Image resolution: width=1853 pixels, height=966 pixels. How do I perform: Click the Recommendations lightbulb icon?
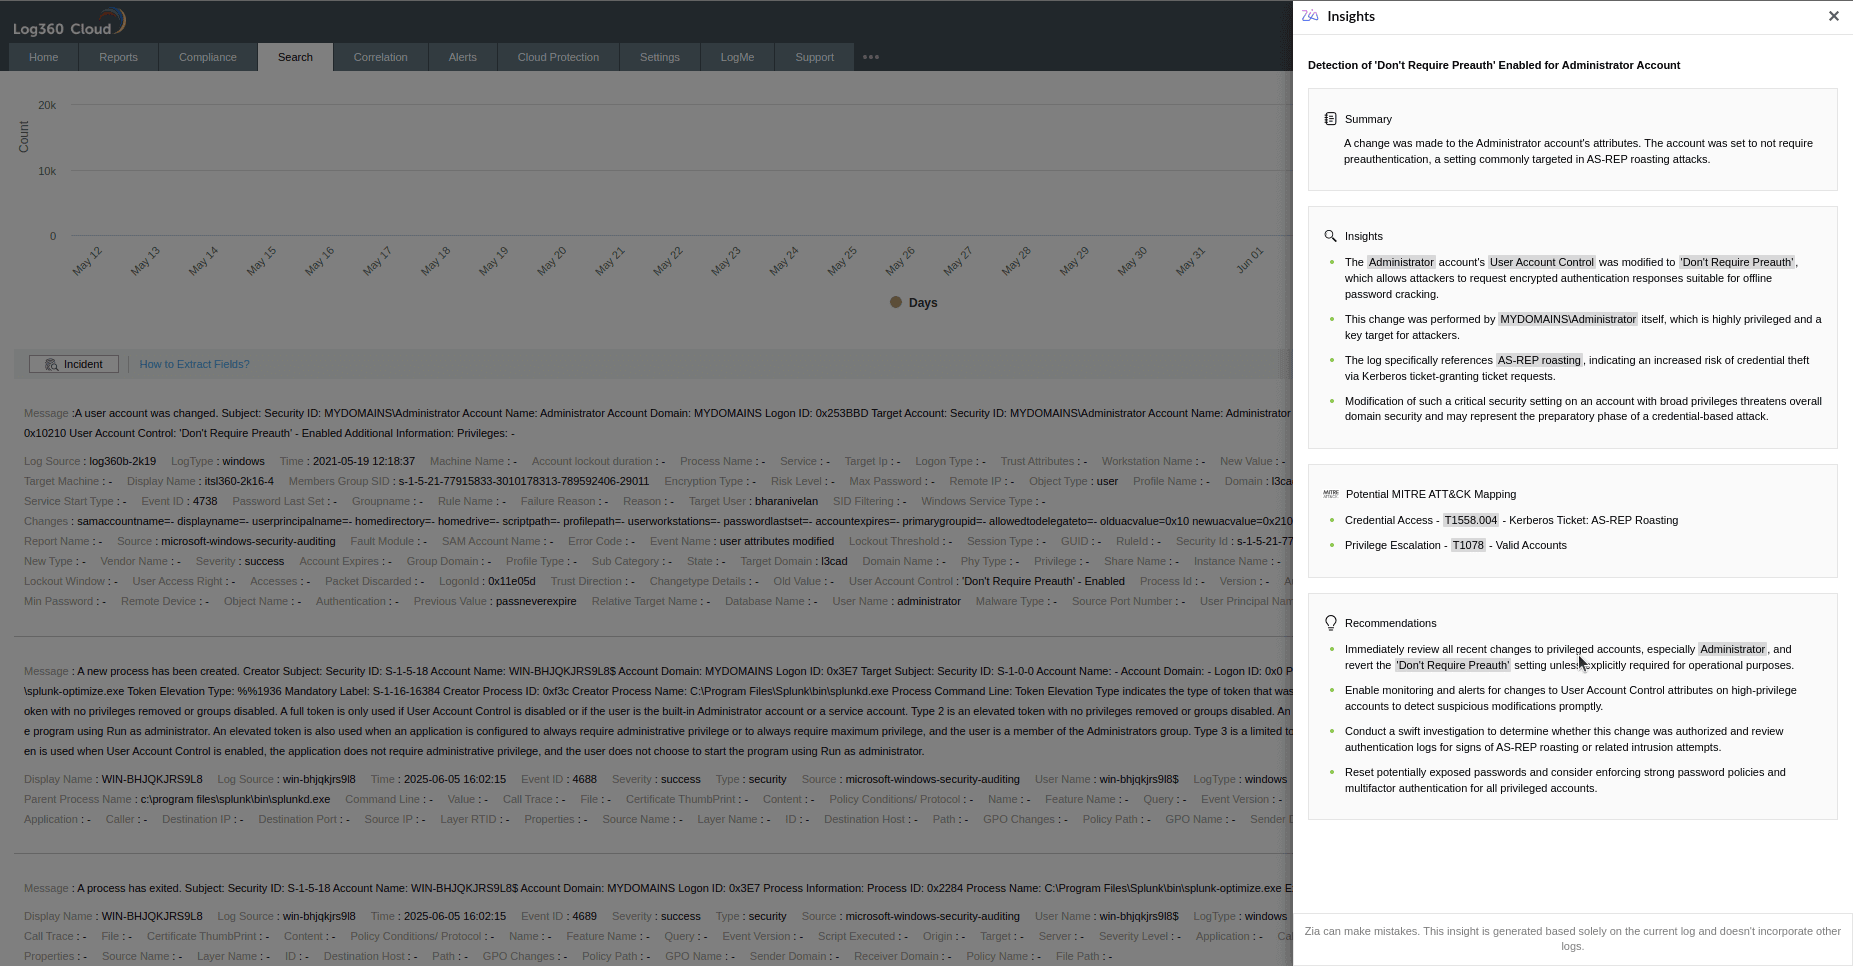coord(1331,623)
